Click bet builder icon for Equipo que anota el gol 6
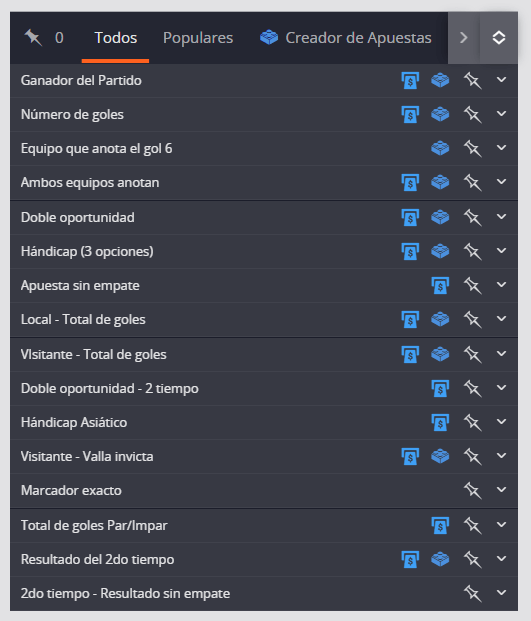 pos(440,149)
